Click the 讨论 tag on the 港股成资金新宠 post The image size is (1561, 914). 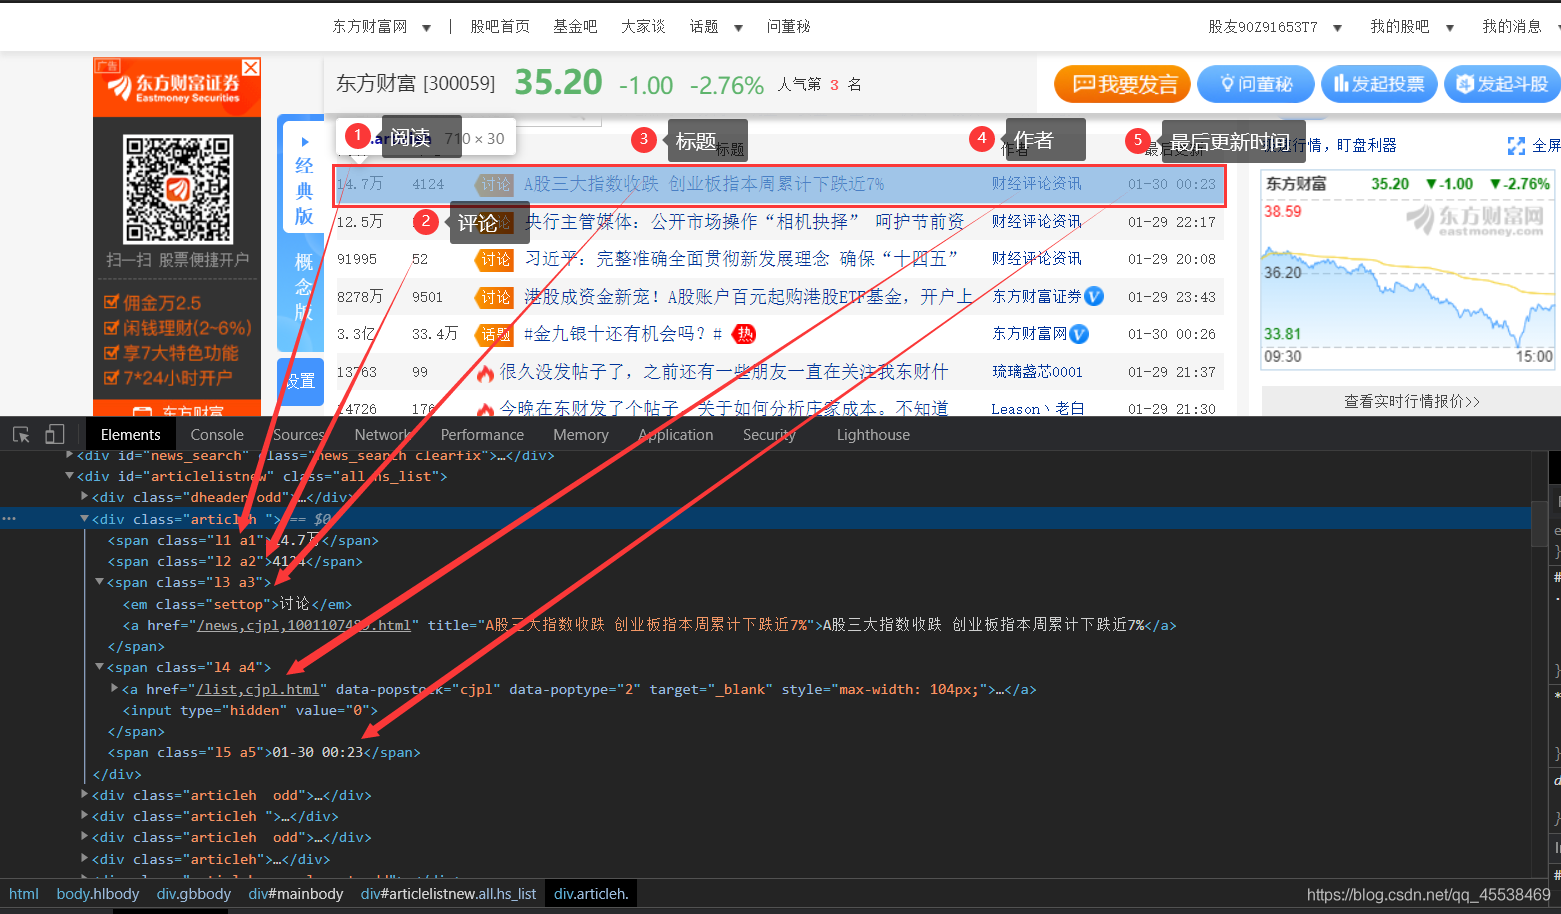coord(495,297)
